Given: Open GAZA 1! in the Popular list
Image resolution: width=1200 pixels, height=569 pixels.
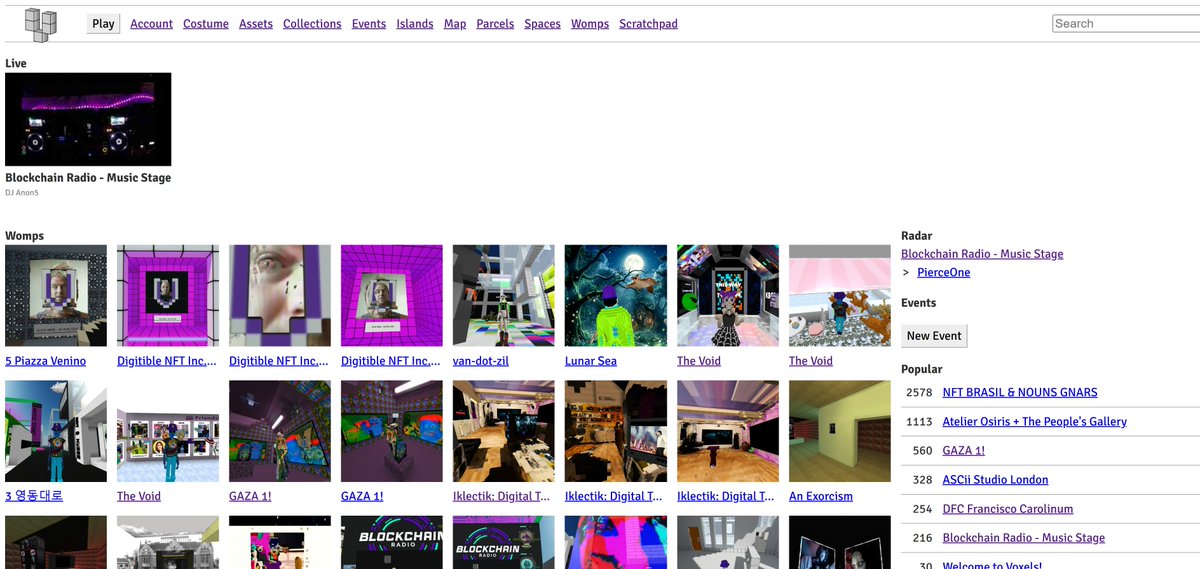Looking at the screenshot, I should coord(964,450).
